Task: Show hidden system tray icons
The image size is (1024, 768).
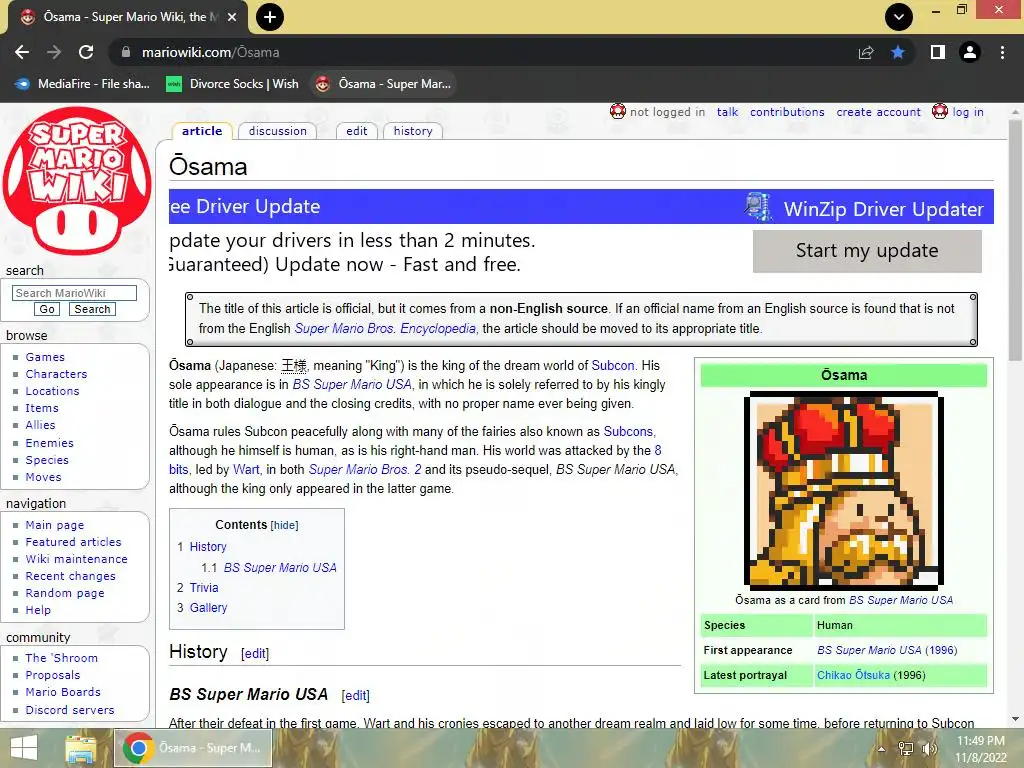Action: pos(882,749)
